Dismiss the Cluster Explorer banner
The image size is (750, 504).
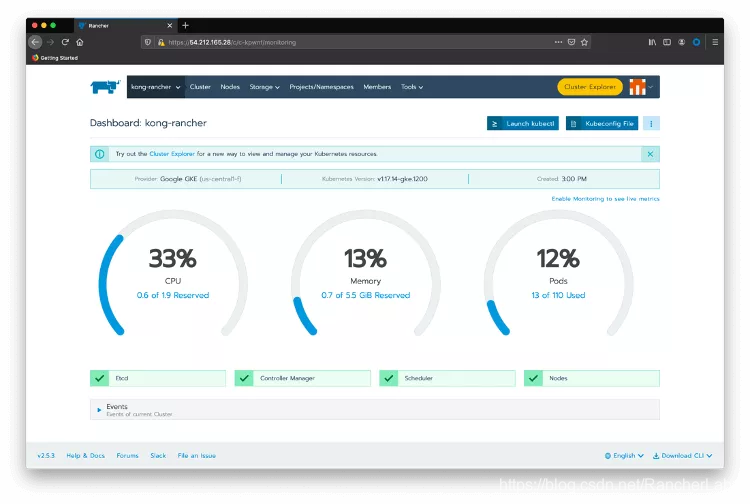(x=650, y=154)
